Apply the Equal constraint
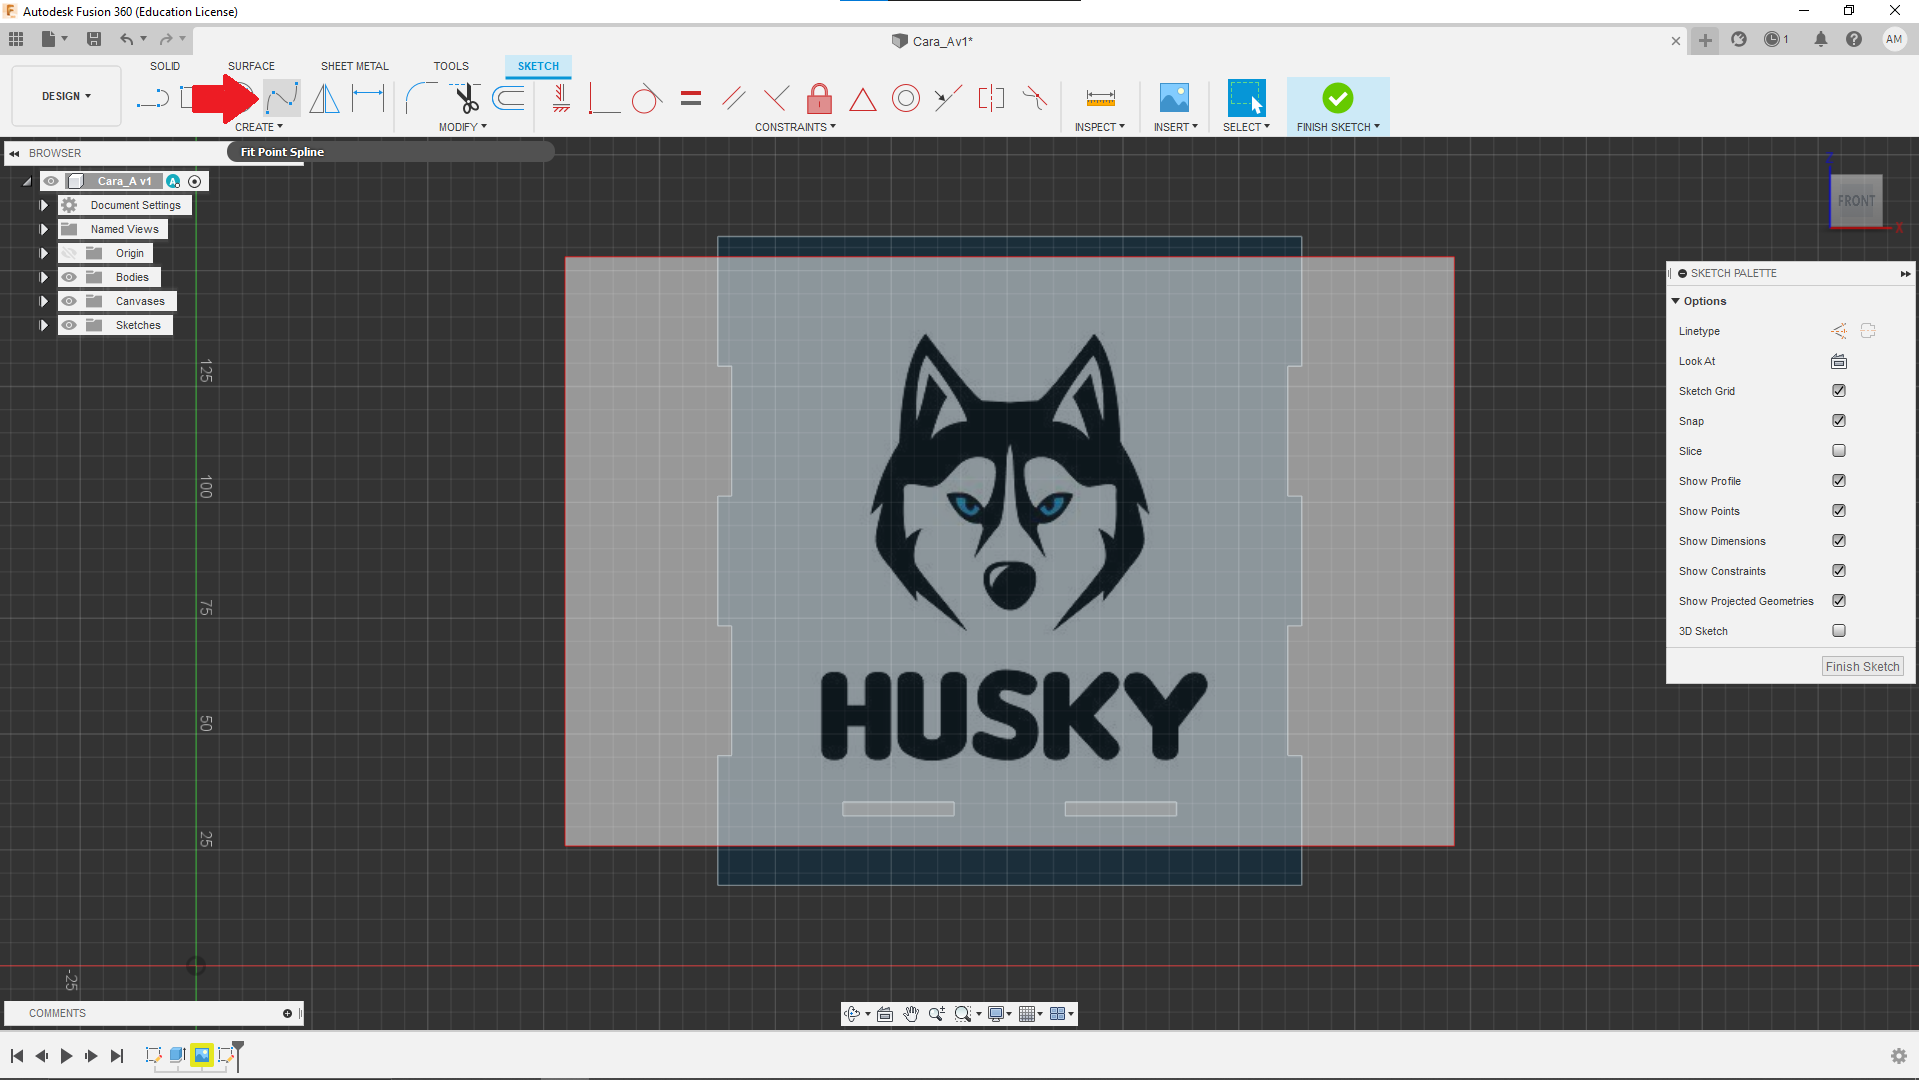This screenshot has height=1080, width=1919. pyautogui.click(x=691, y=98)
